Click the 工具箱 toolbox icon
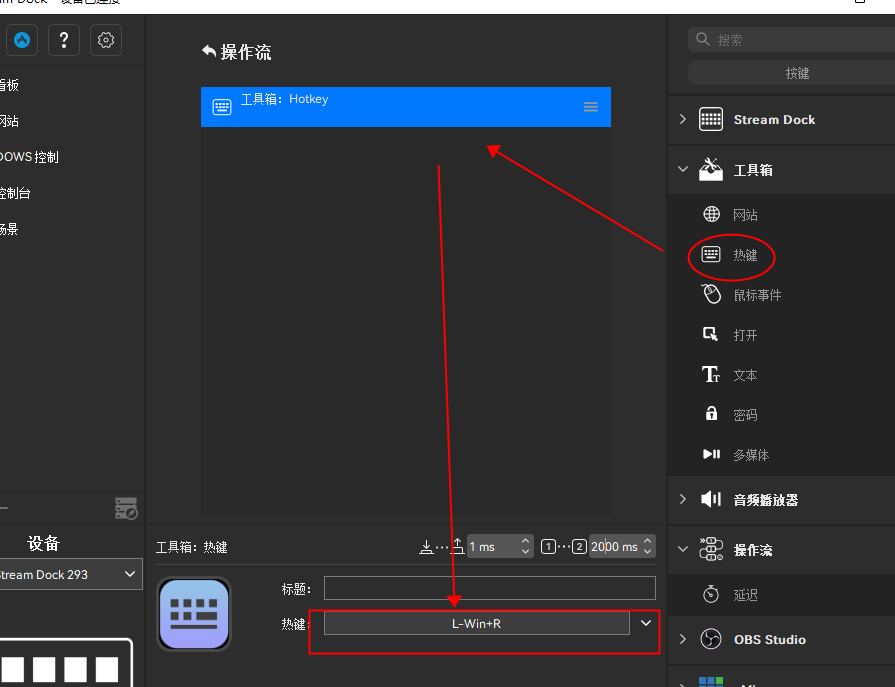This screenshot has width=895, height=687. pos(711,169)
